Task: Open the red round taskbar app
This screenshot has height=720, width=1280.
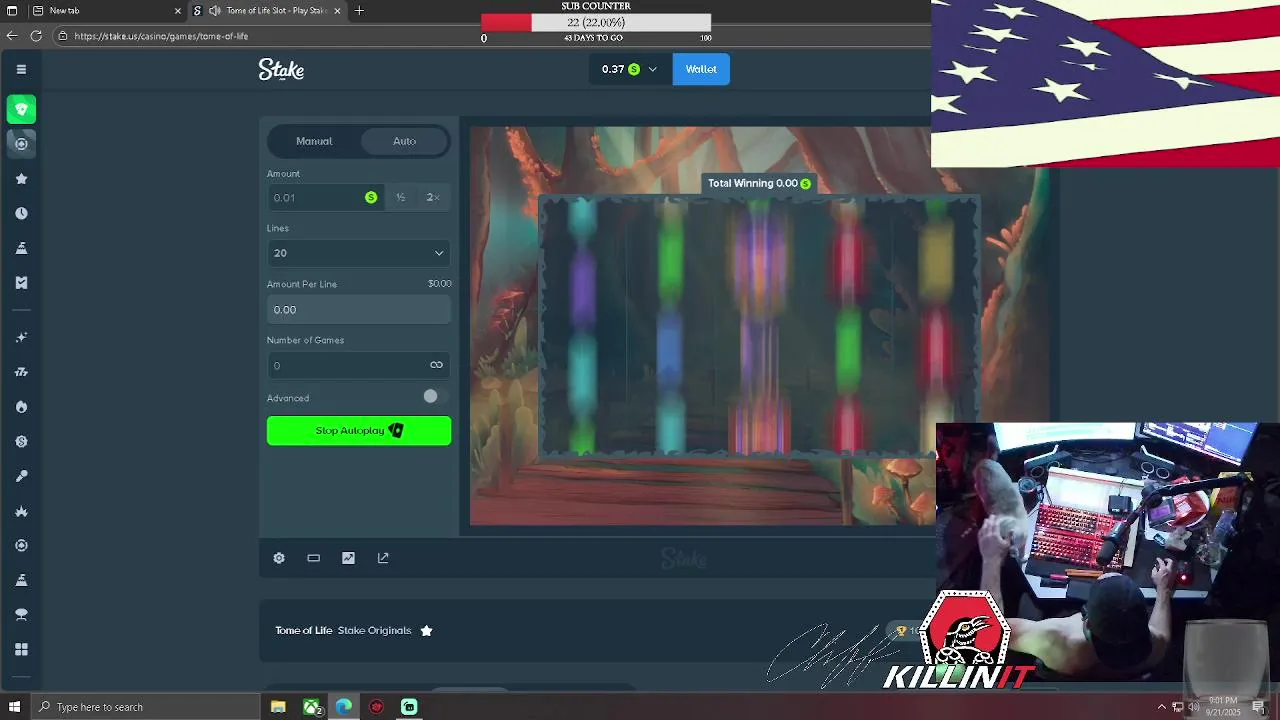Action: (x=376, y=707)
